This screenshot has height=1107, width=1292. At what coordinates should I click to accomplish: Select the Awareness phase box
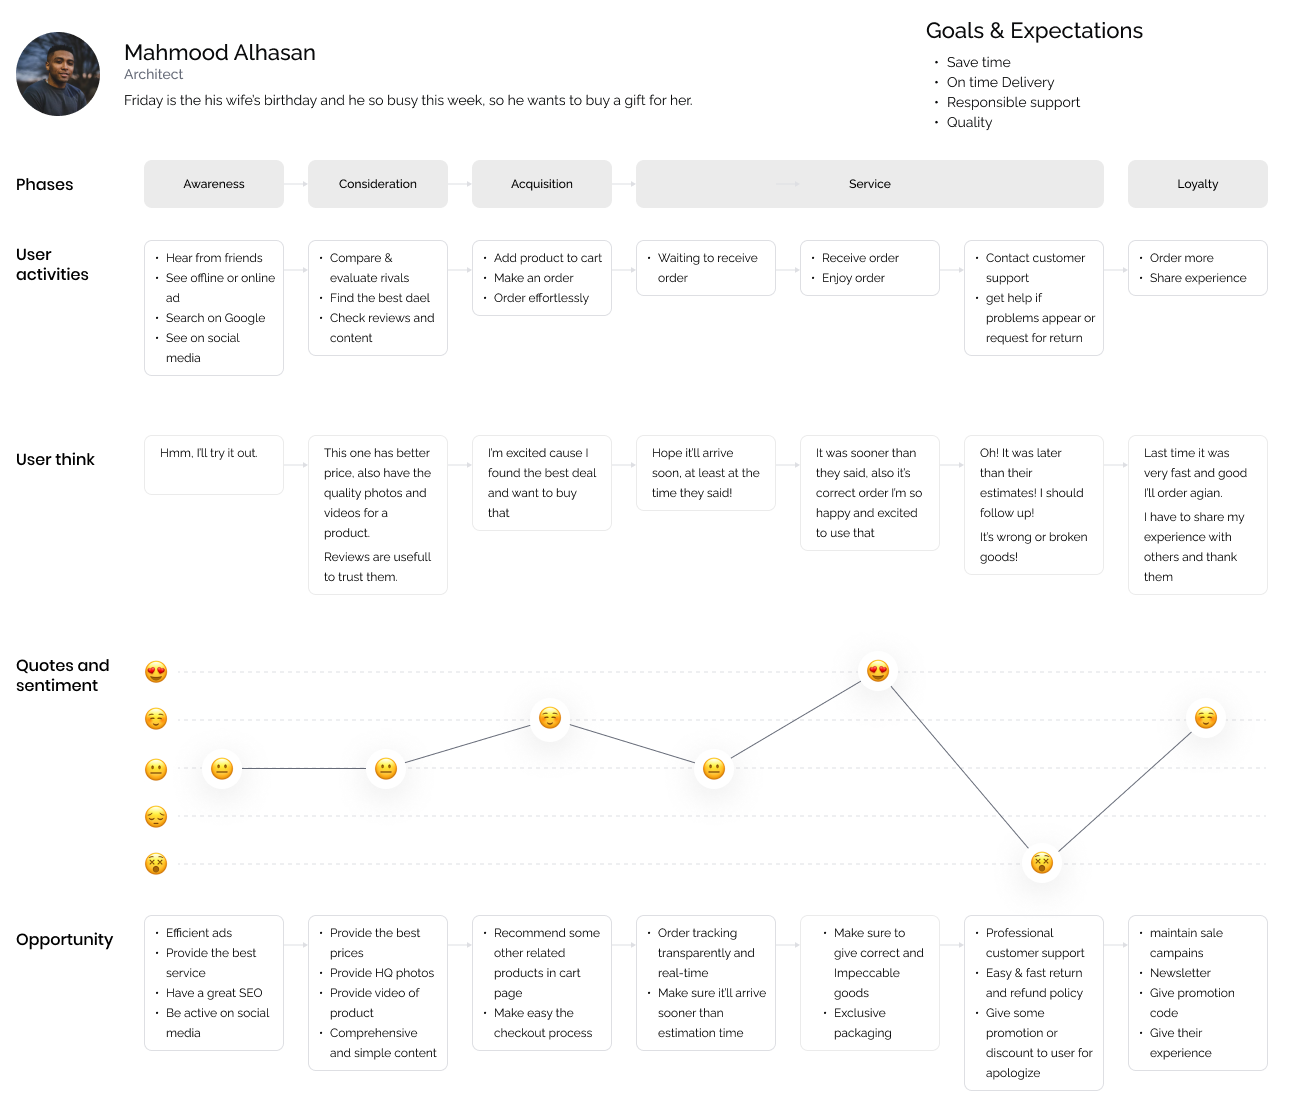(x=214, y=184)
